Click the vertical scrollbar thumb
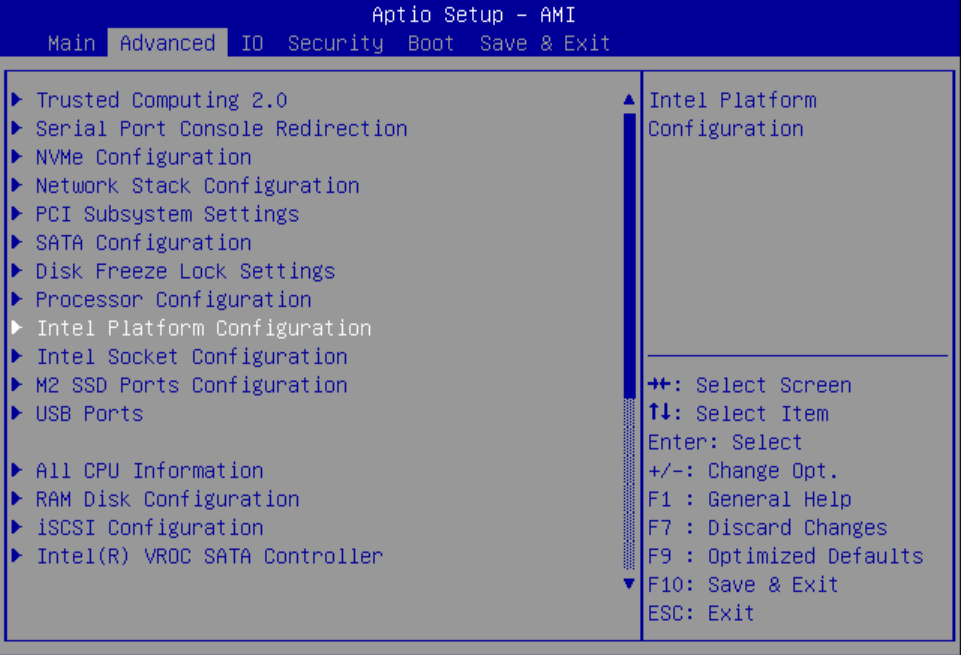Viewport: 961px width, 655px height. coord(629,255)
